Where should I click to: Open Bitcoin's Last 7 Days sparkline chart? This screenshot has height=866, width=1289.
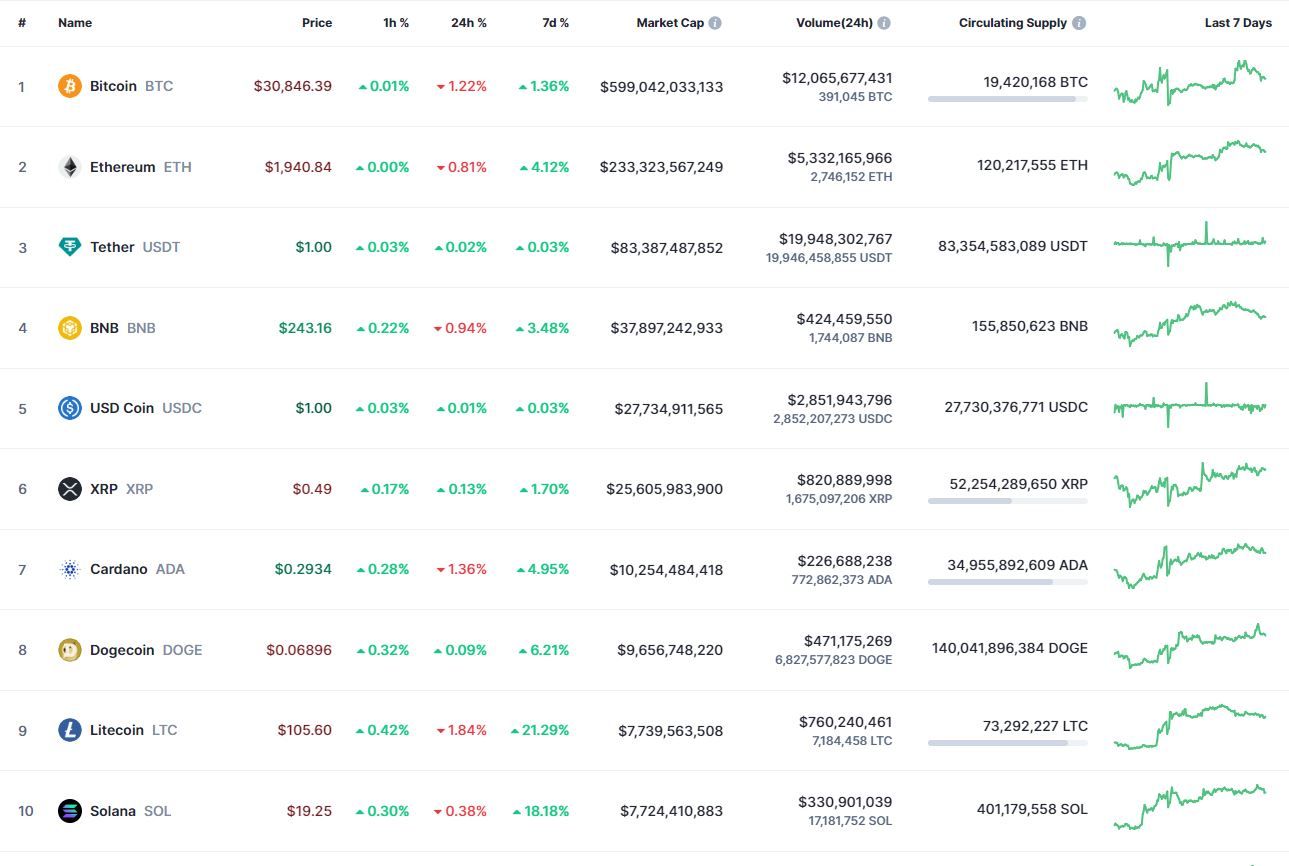click(x=1190, y=83)
